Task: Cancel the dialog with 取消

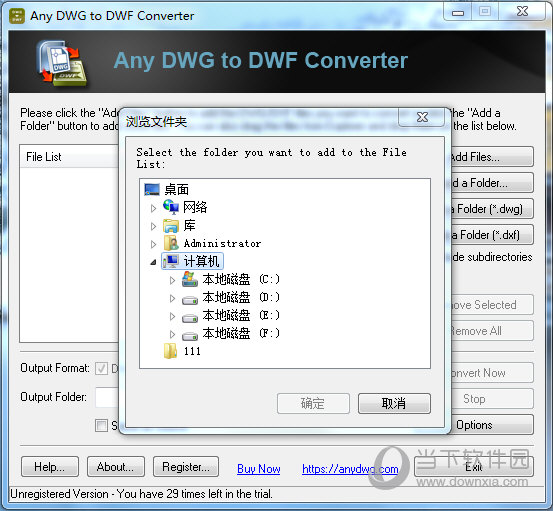Action: (x=394, y=403)
